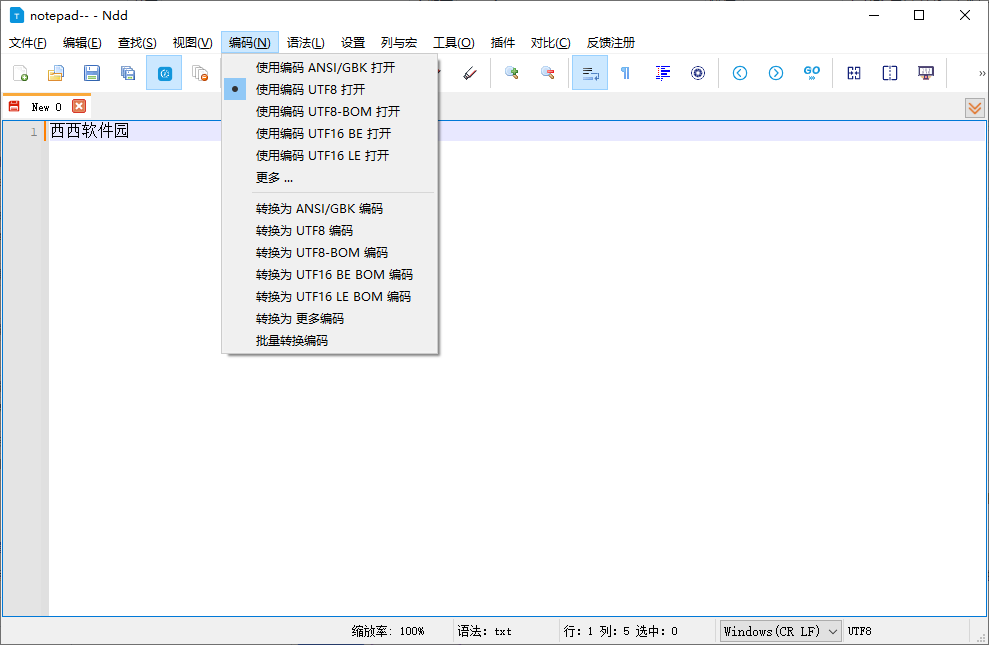
Task: Open the 编辑(E) menu
Action: [x=82, y=42]
